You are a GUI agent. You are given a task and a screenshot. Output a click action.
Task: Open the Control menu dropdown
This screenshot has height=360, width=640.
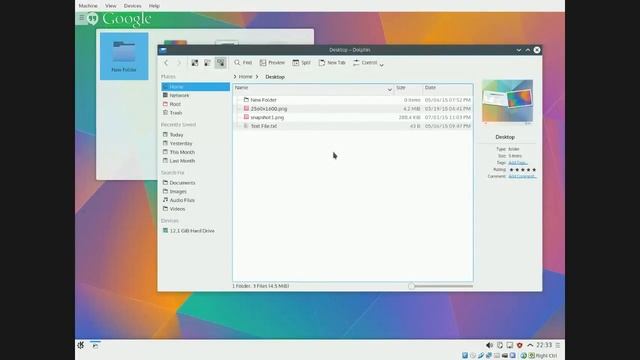pyautogui.click(x=368, y=63)
